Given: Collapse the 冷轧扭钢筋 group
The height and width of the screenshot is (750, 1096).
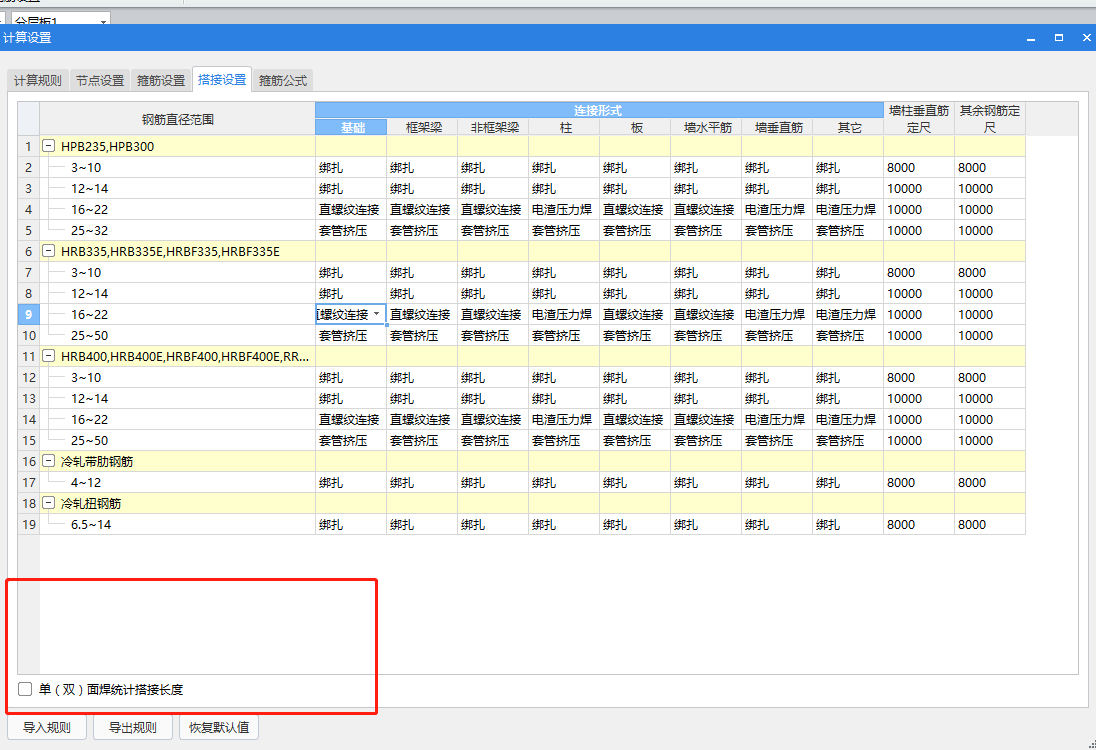Looking at the screenshot, I should pyautogui.click(x=49, y=503).
